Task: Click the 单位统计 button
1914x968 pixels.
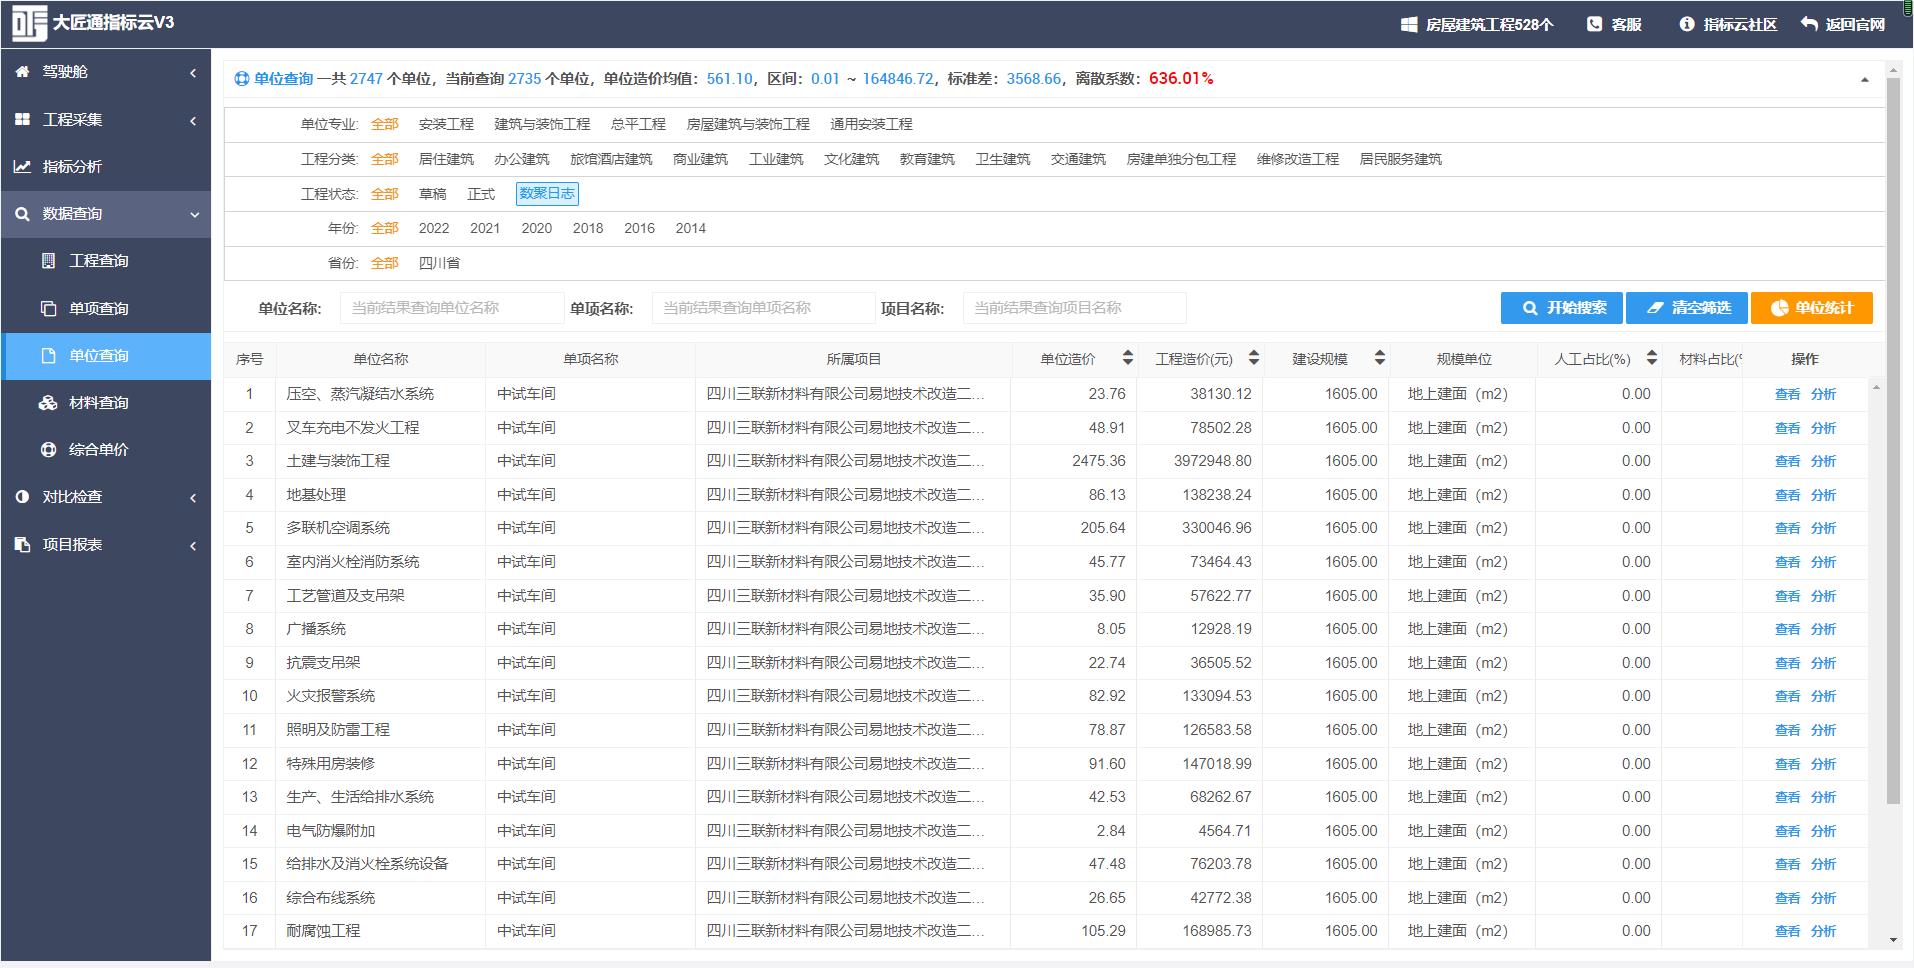Action: 1812,308
